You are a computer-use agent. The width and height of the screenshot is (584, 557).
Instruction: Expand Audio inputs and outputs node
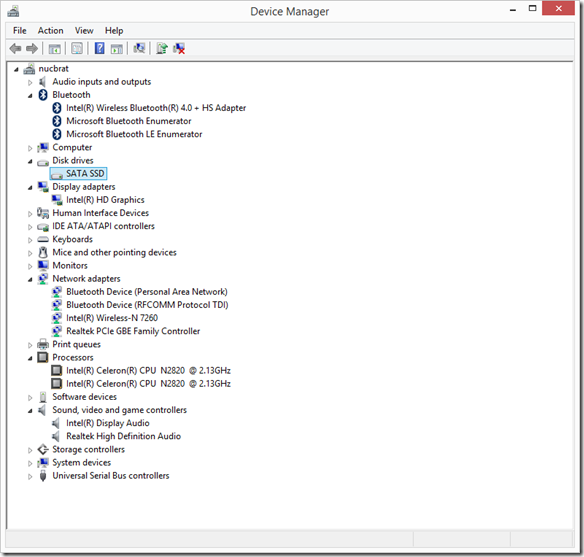30,82
